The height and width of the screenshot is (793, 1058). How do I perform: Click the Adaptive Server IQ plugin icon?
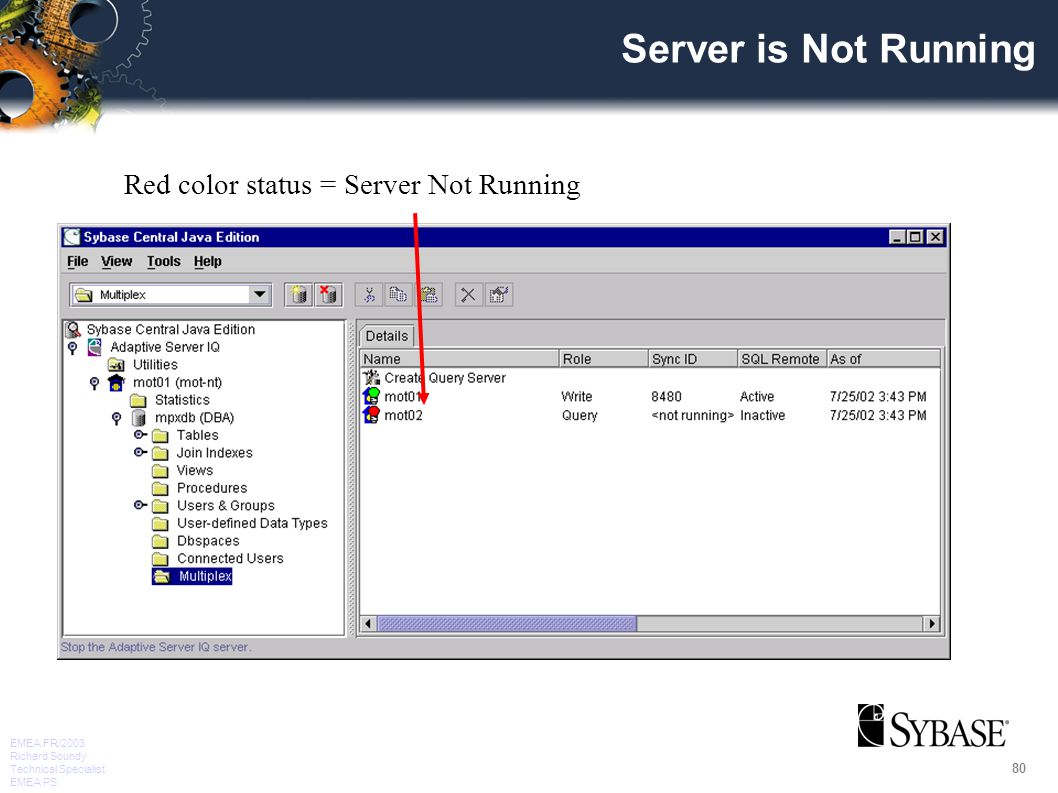(x=94, y=347)
